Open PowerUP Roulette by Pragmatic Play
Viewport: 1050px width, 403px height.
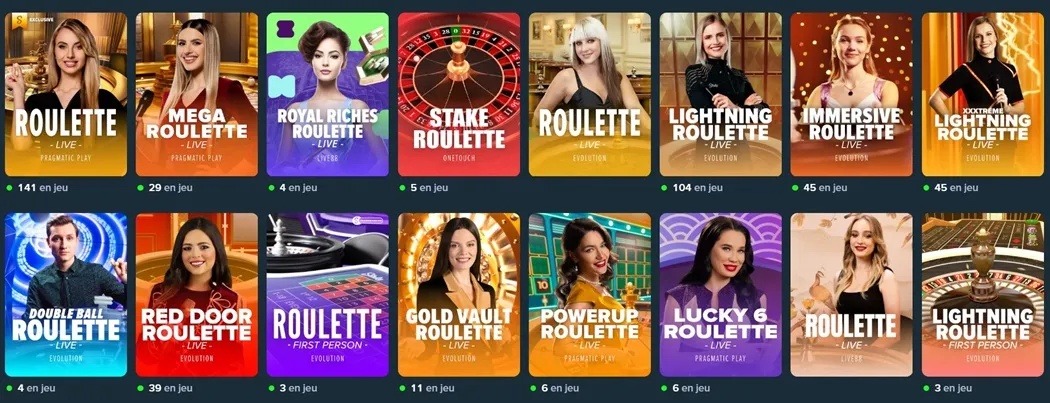pos(589,295)
